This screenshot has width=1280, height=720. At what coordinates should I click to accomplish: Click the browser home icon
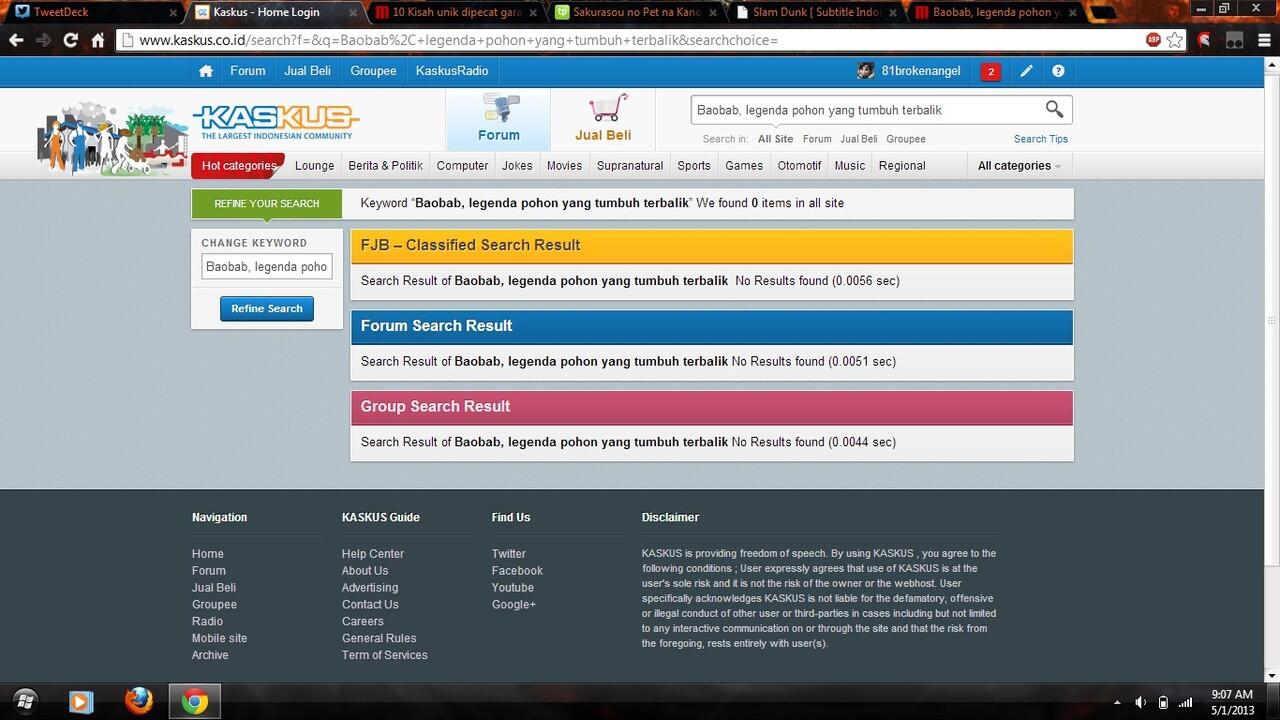click(97, 40)
